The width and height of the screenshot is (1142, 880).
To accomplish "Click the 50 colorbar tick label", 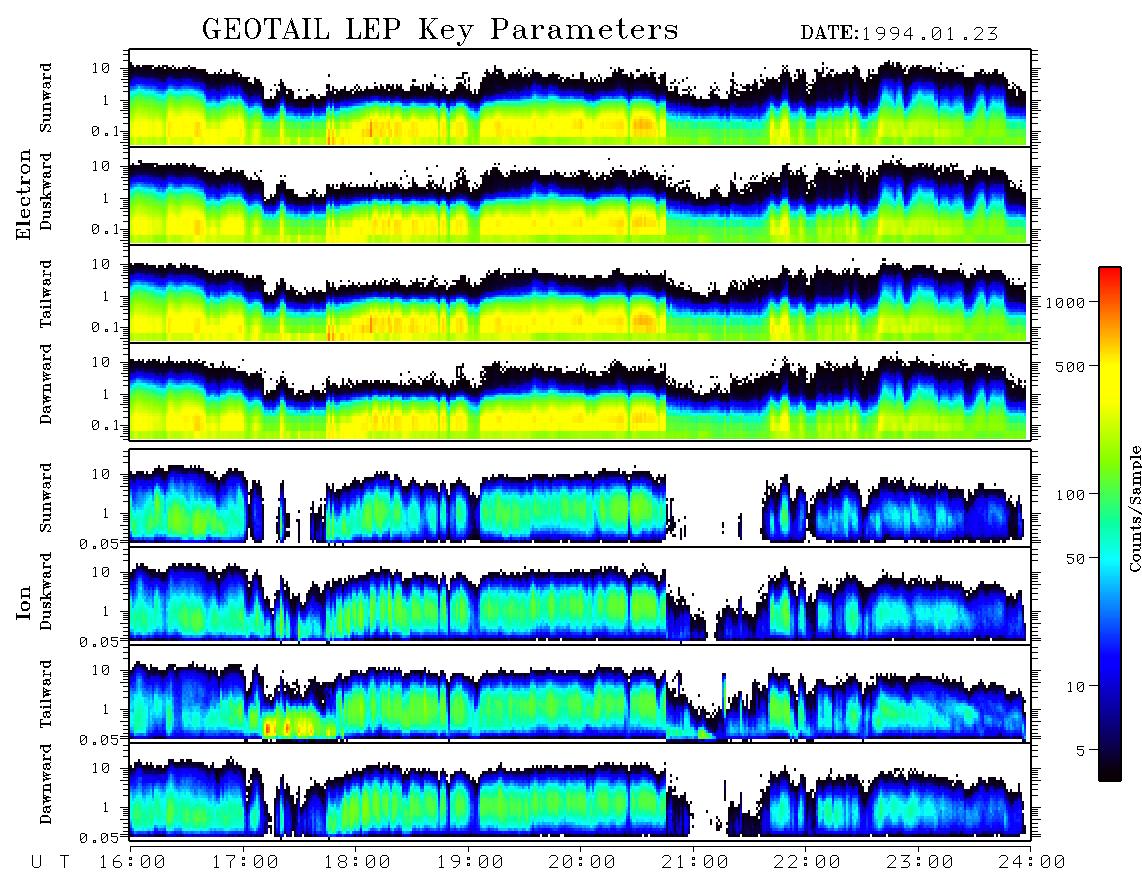I will (1076, 559).
